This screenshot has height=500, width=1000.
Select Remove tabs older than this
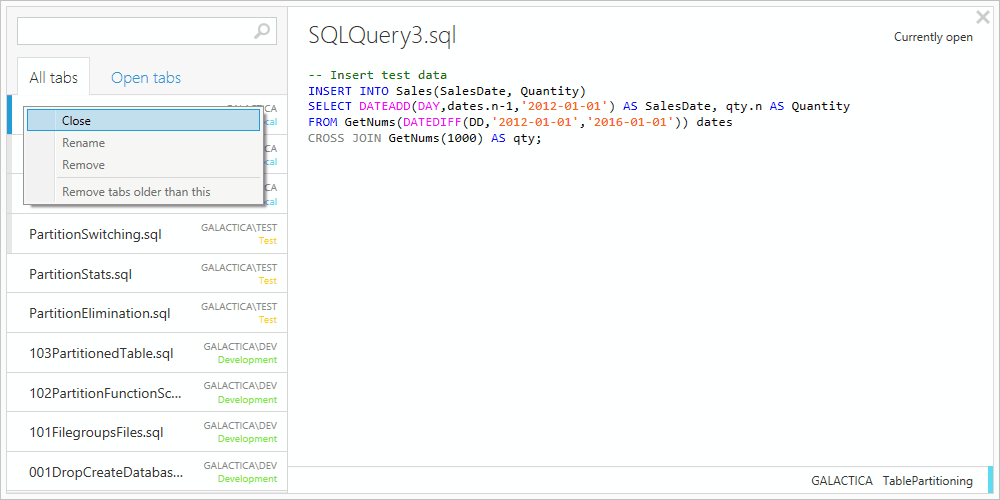(136, 192)
